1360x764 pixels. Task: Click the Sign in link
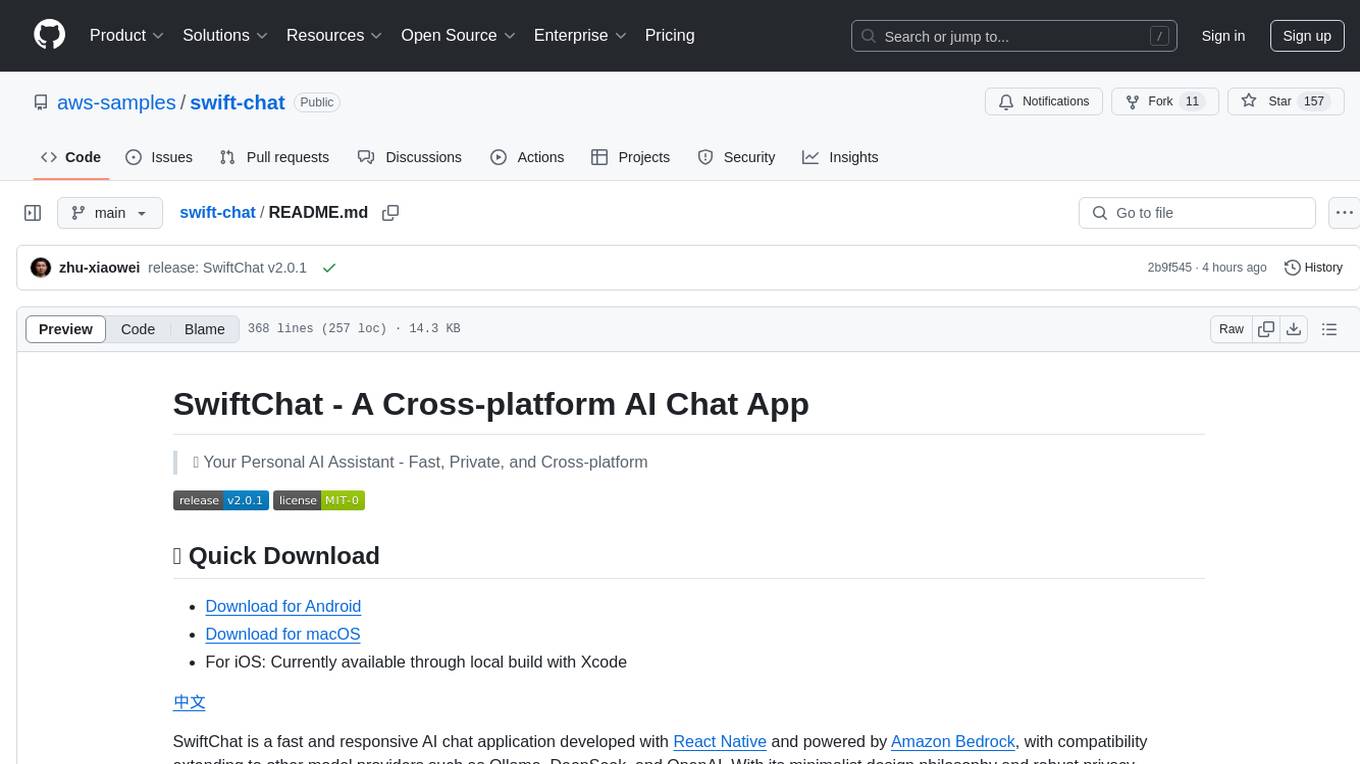click(x=1223, y=36)
